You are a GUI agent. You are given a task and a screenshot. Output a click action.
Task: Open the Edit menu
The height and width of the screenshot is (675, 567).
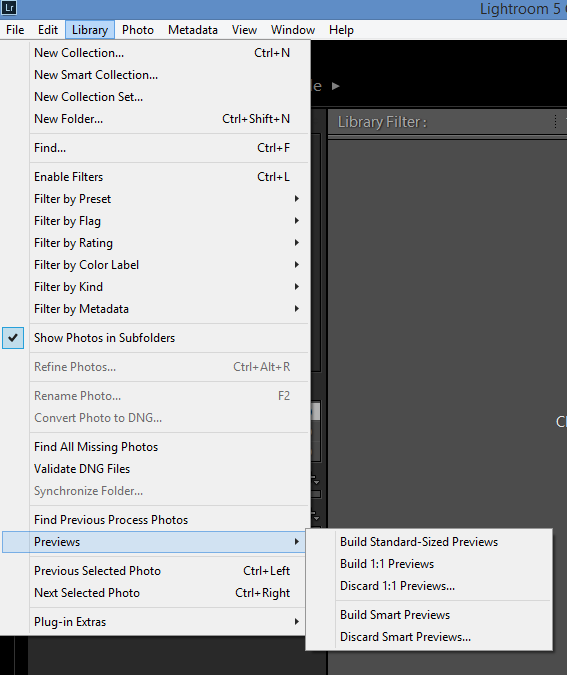click(x=47, y=30)
